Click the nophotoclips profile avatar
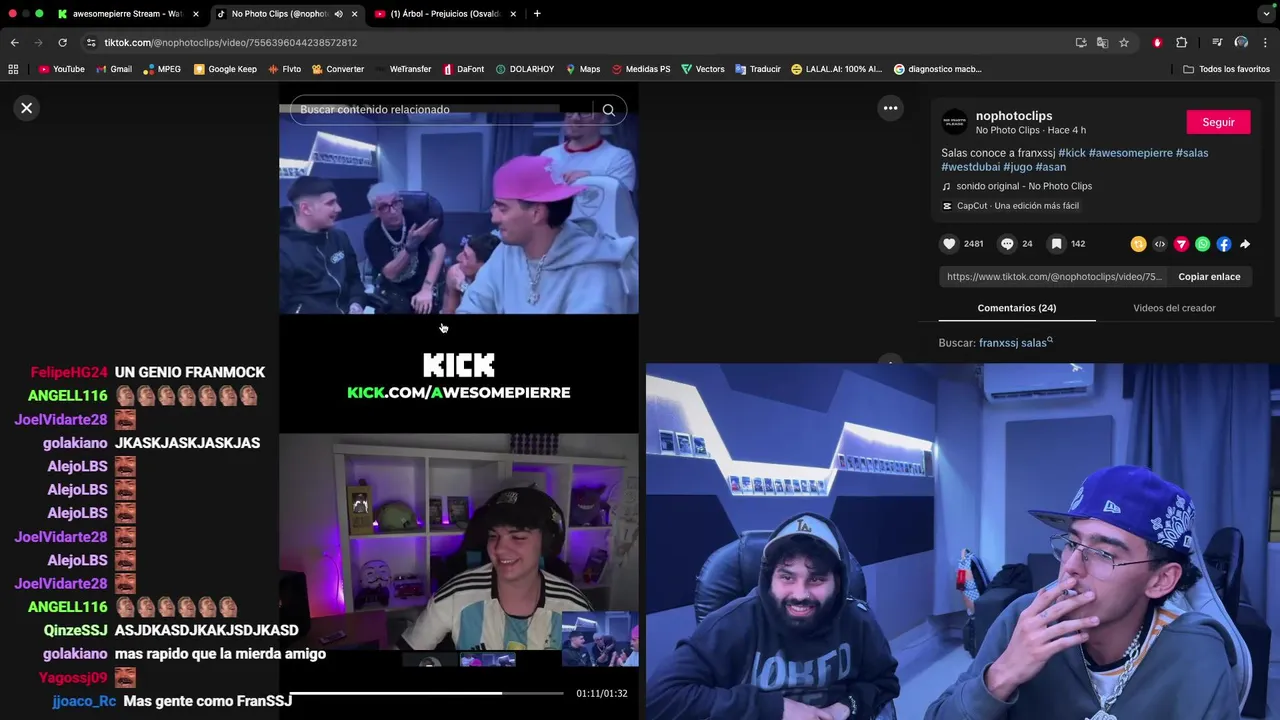 pyautogui.click(x=955, y=122)
